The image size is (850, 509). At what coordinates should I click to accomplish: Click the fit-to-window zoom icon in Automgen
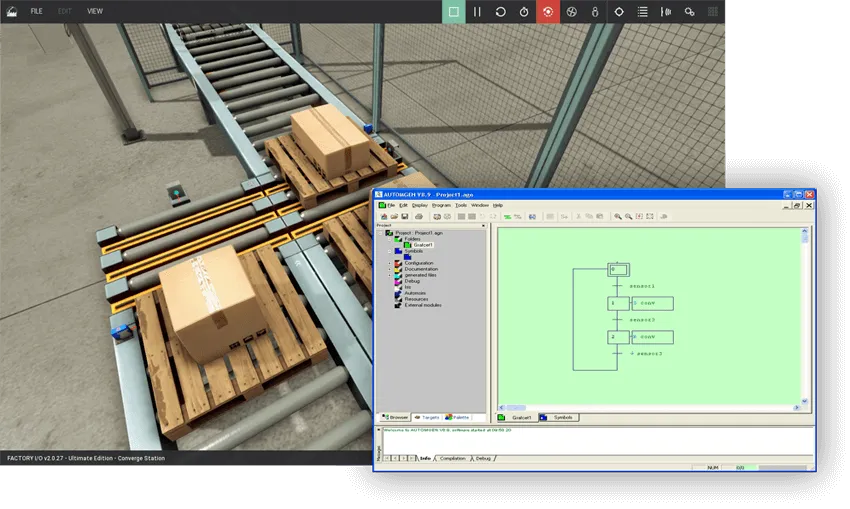pos(649,216)
